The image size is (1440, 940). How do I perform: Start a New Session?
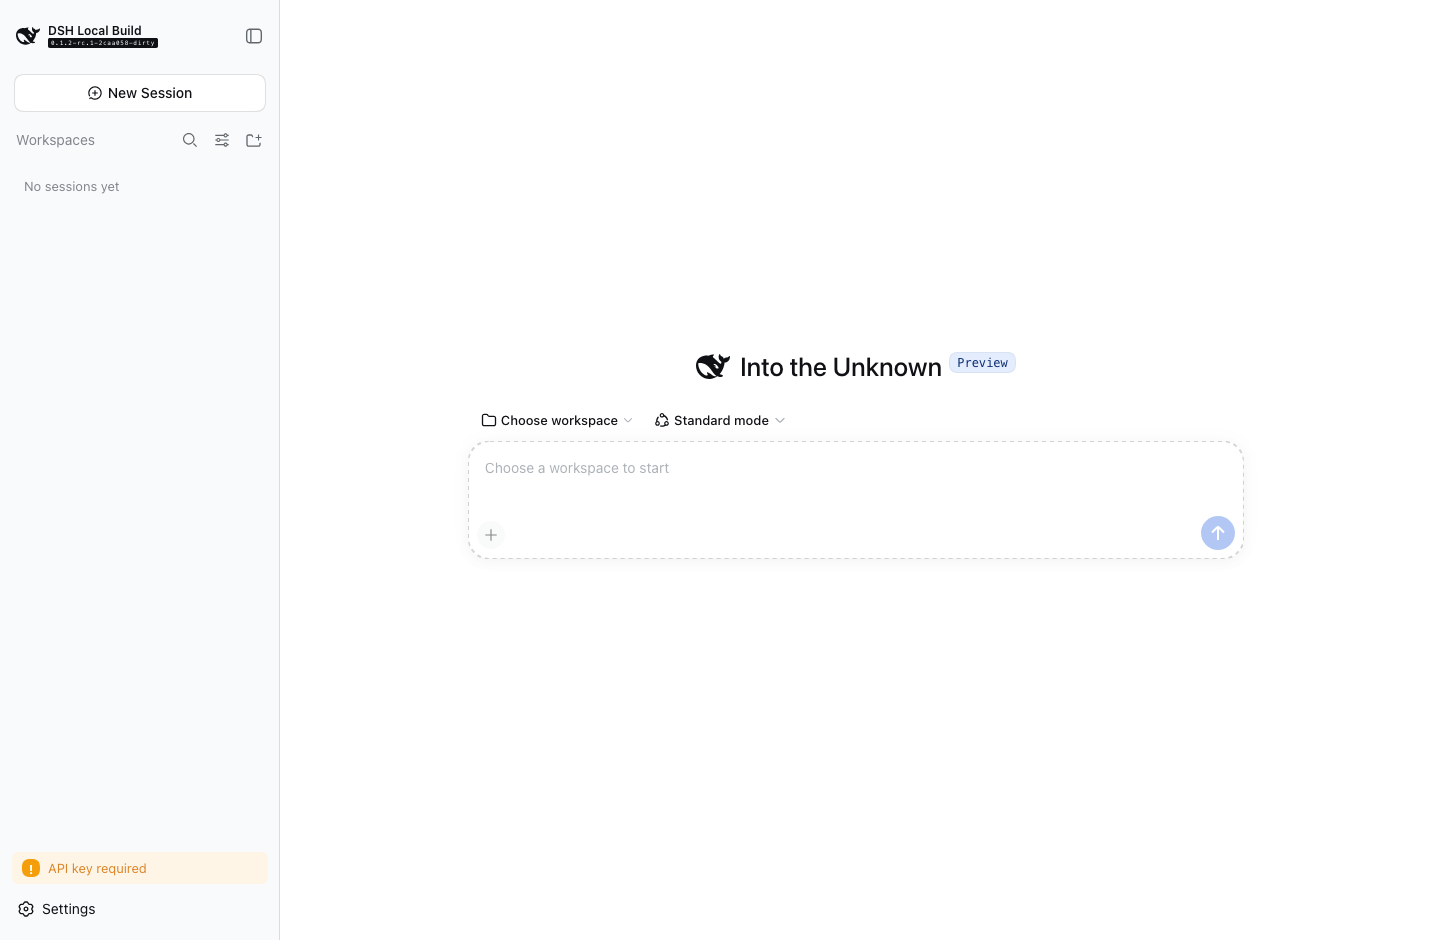pos(140,93)
